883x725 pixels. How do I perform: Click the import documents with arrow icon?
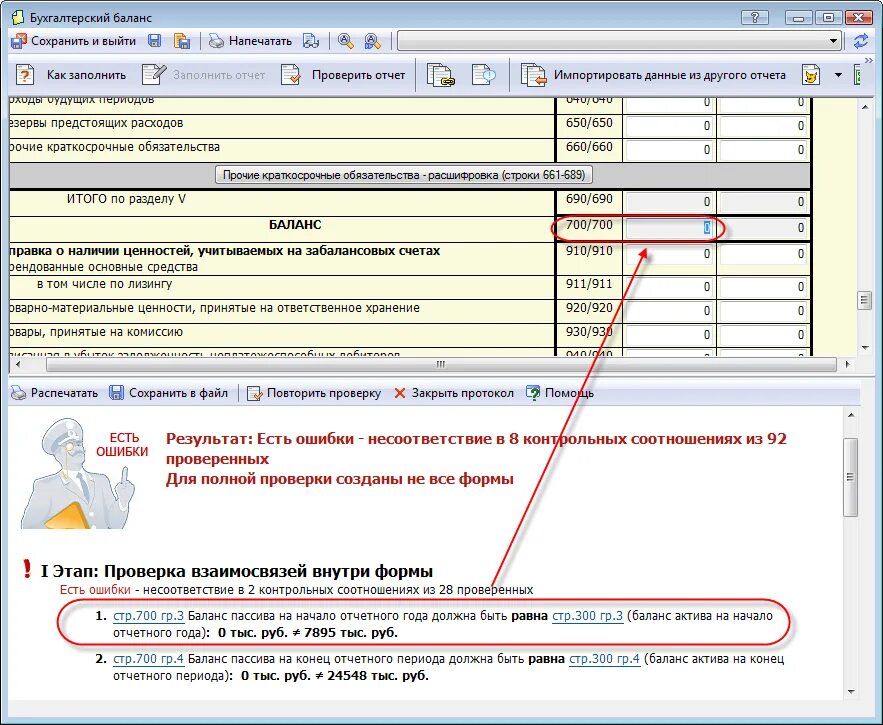(533, 75)
